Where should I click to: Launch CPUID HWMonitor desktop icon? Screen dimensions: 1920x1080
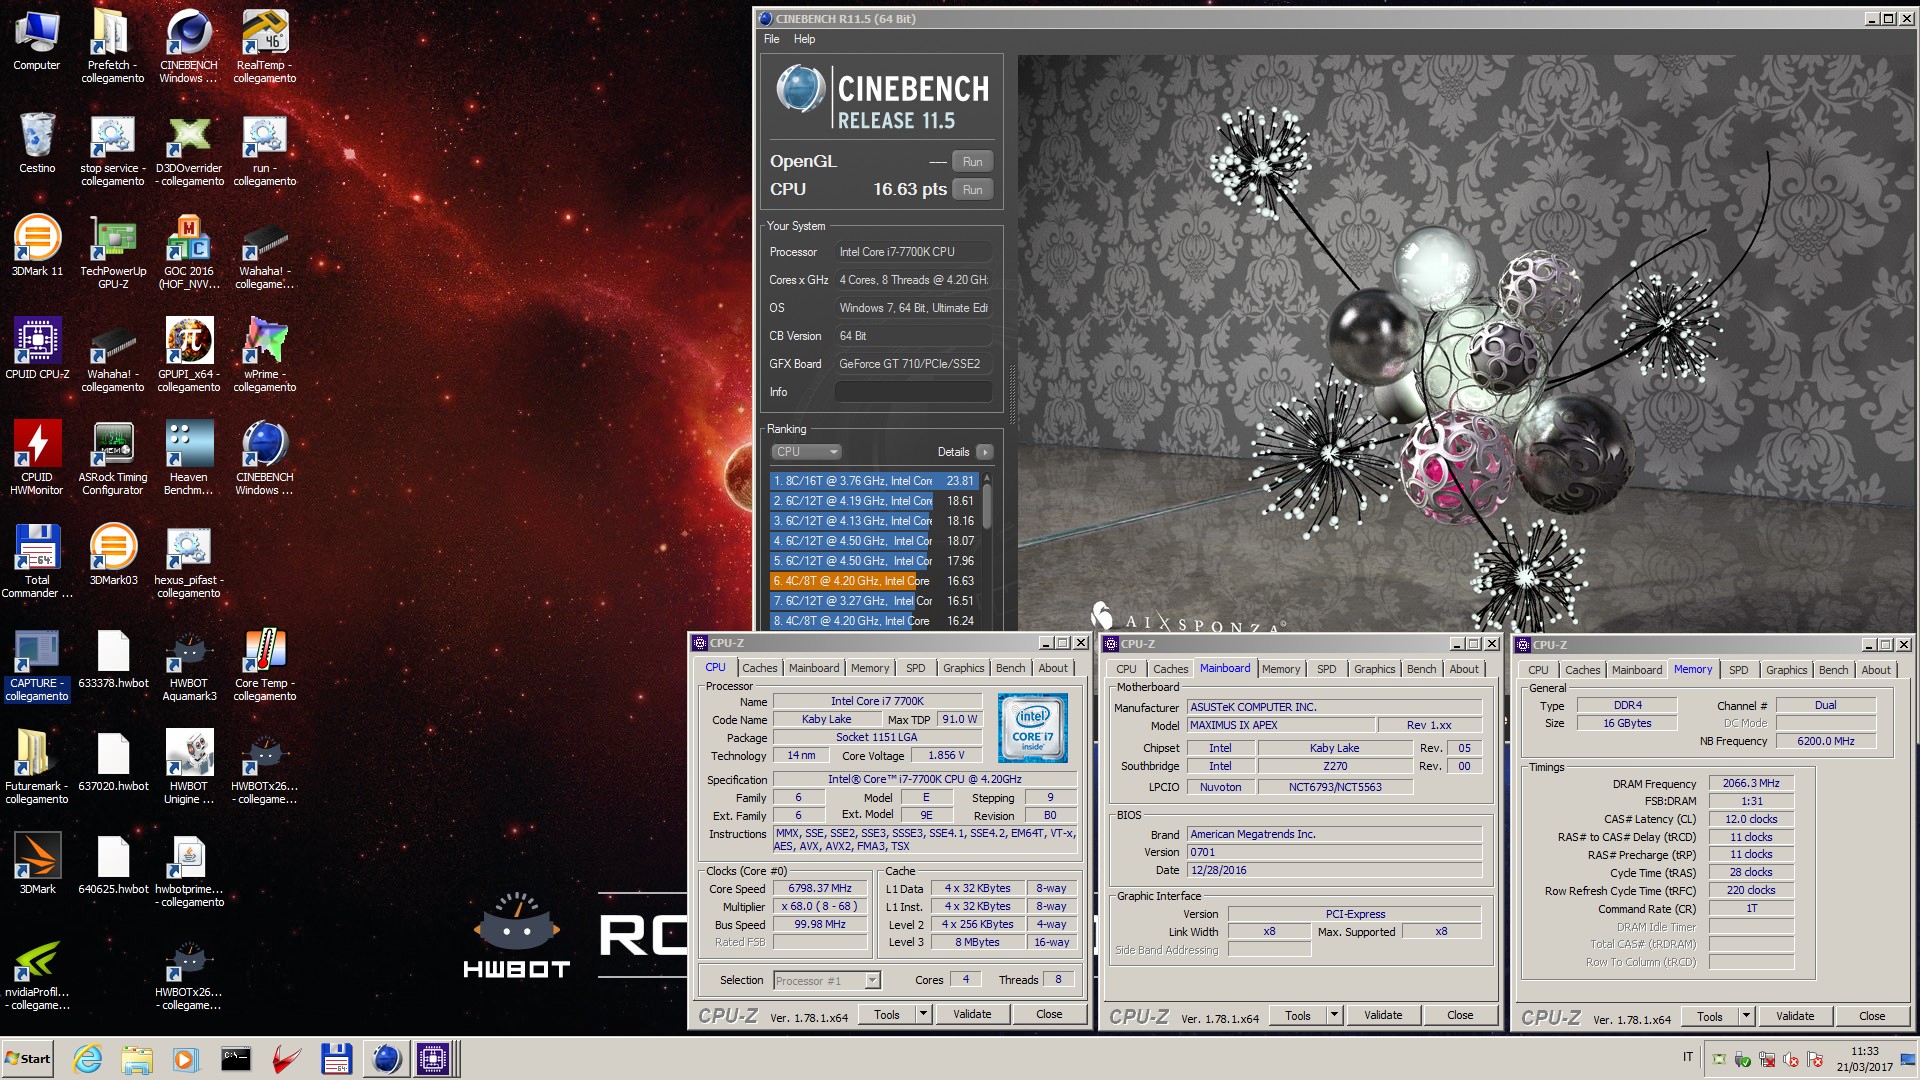tap(37, 459)
